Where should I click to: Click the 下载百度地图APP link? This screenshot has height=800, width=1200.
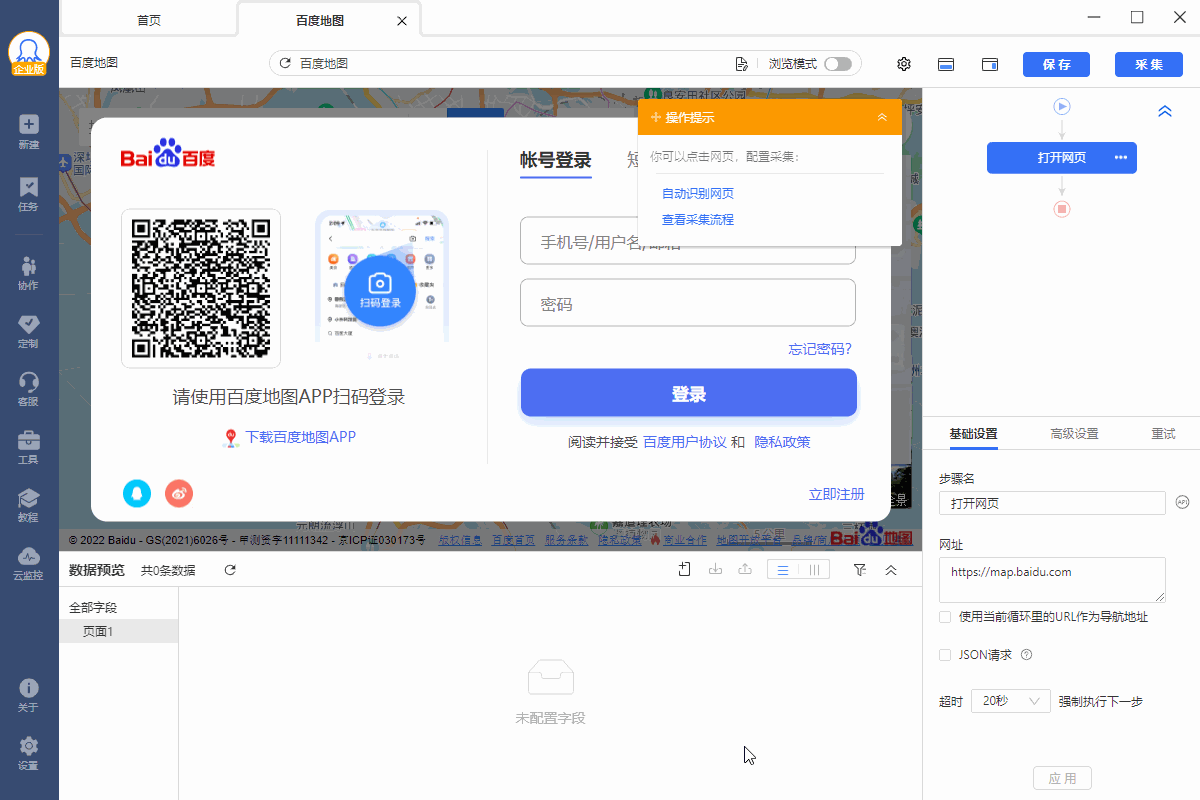300,437
